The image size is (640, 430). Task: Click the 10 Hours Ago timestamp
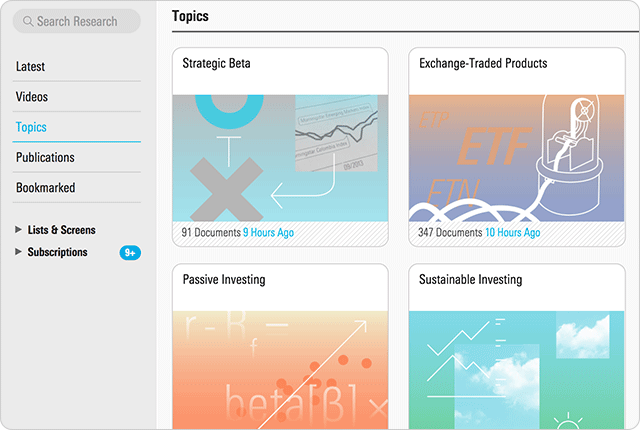[511, 233]
